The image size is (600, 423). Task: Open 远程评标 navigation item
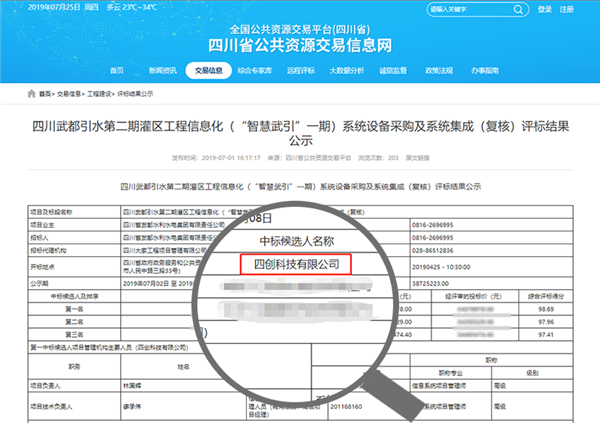point(301,70)
